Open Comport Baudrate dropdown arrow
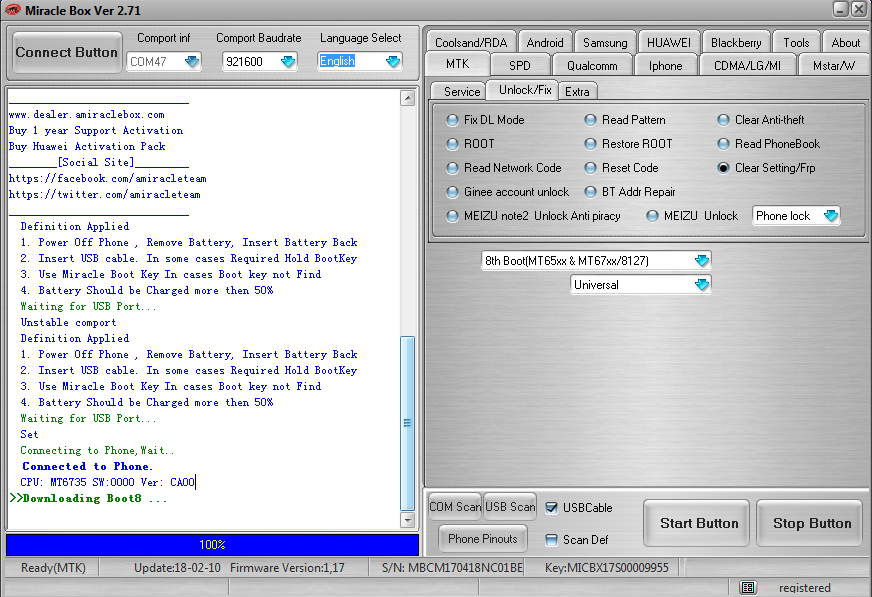The width and height of the screenshot is (872, 597). tap(288, 61)
